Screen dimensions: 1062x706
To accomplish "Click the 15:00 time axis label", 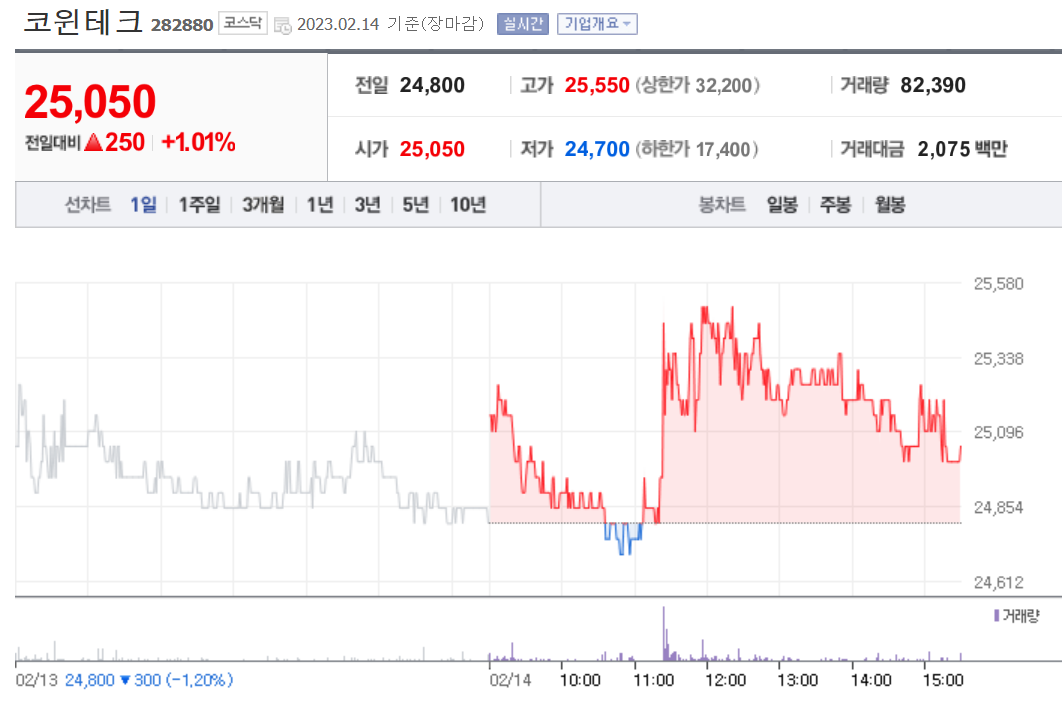I will tap(942, 680).
